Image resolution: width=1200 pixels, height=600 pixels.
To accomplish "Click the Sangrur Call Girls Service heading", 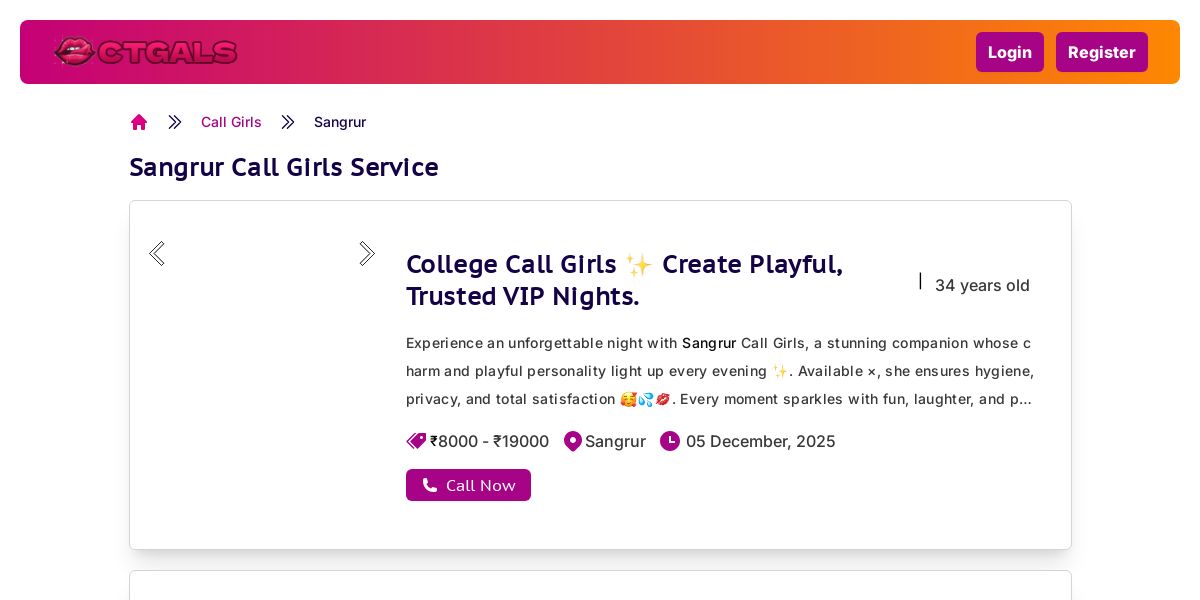I will (284, 167).
